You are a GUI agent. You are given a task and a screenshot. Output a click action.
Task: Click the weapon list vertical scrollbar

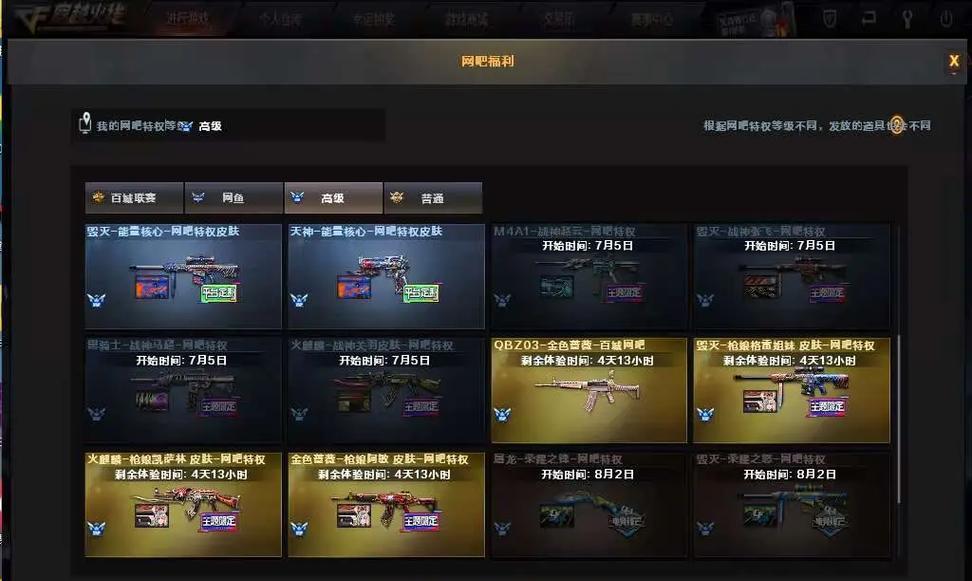pos(898,419)
